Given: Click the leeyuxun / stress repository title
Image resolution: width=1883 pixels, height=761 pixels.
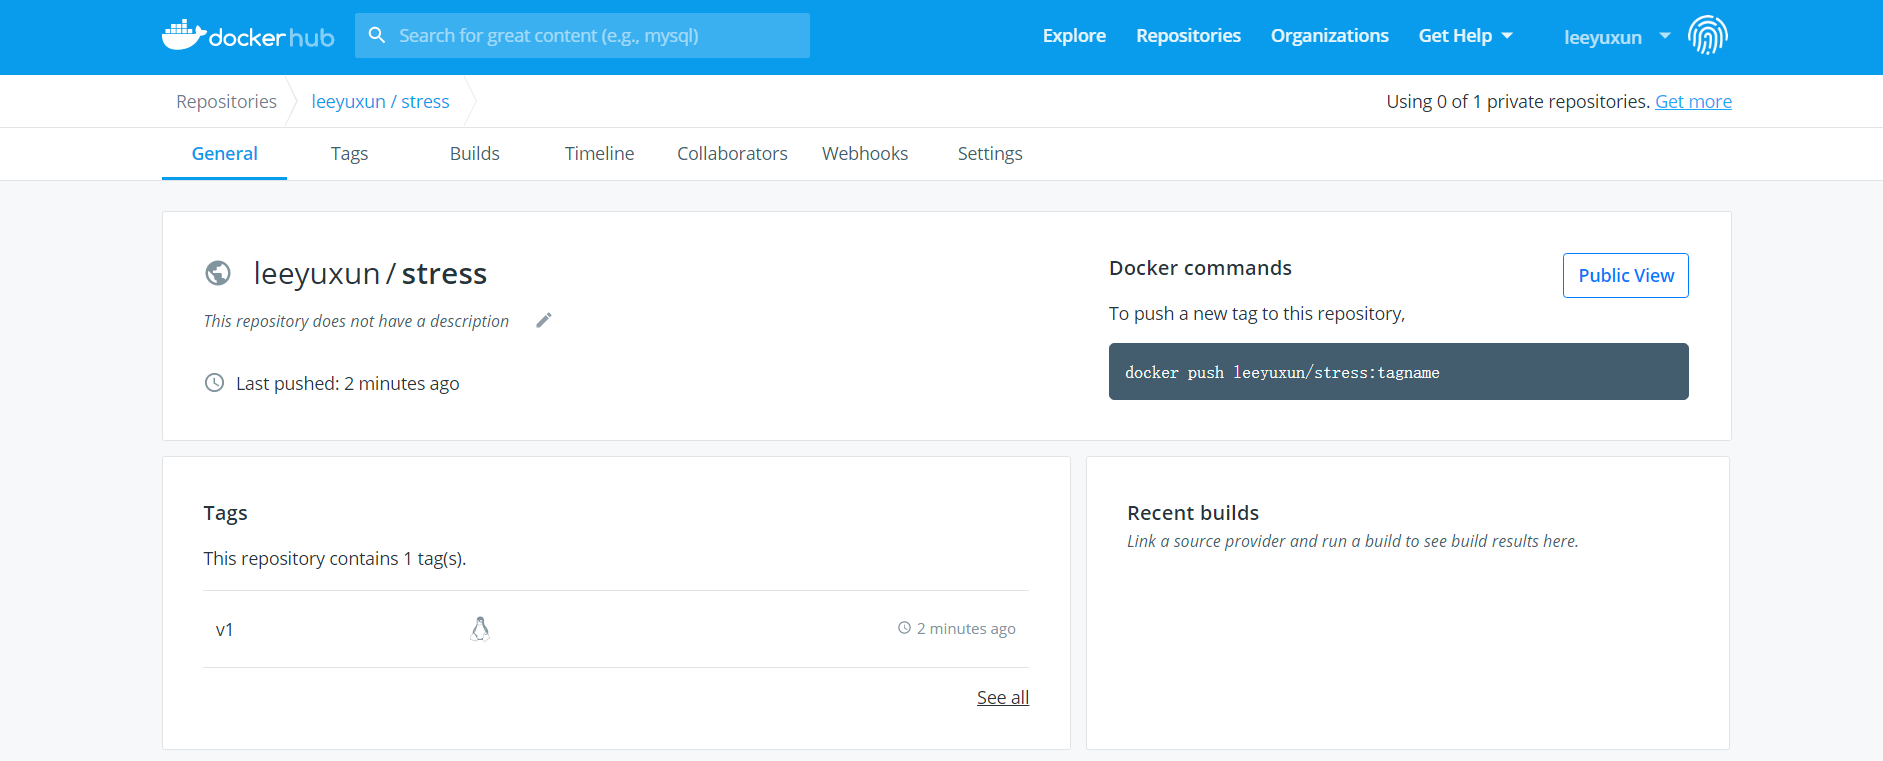Looking at the screenshot, I should click(370, 273).
